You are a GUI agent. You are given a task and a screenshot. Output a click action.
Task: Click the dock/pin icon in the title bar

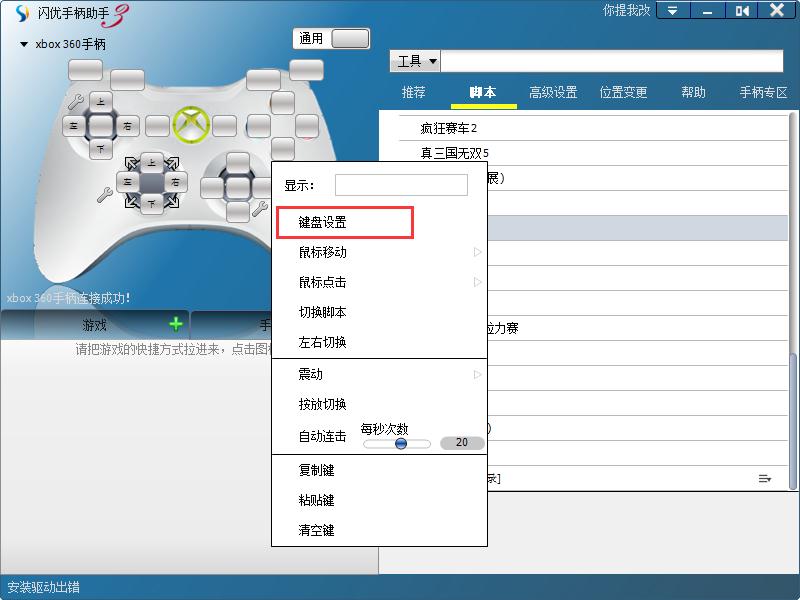[x=742, y=11]
